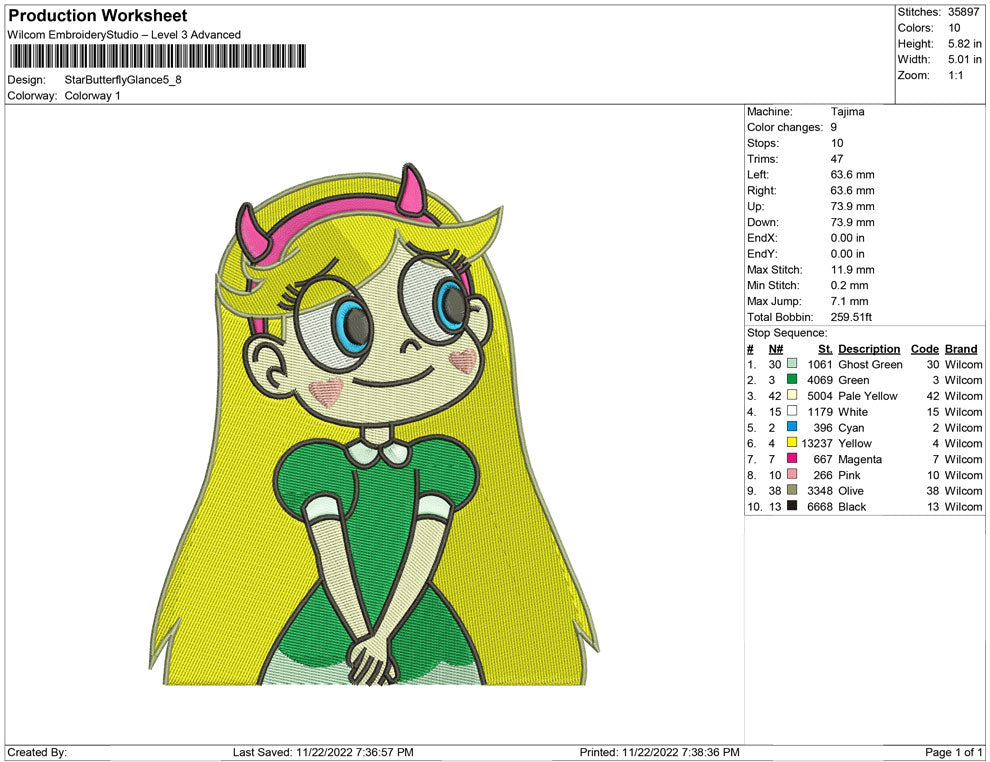Pick the Magenta thread swatch
Viewport: 990px width, 762px height.
pyautogui.click(x=792, y=458)
